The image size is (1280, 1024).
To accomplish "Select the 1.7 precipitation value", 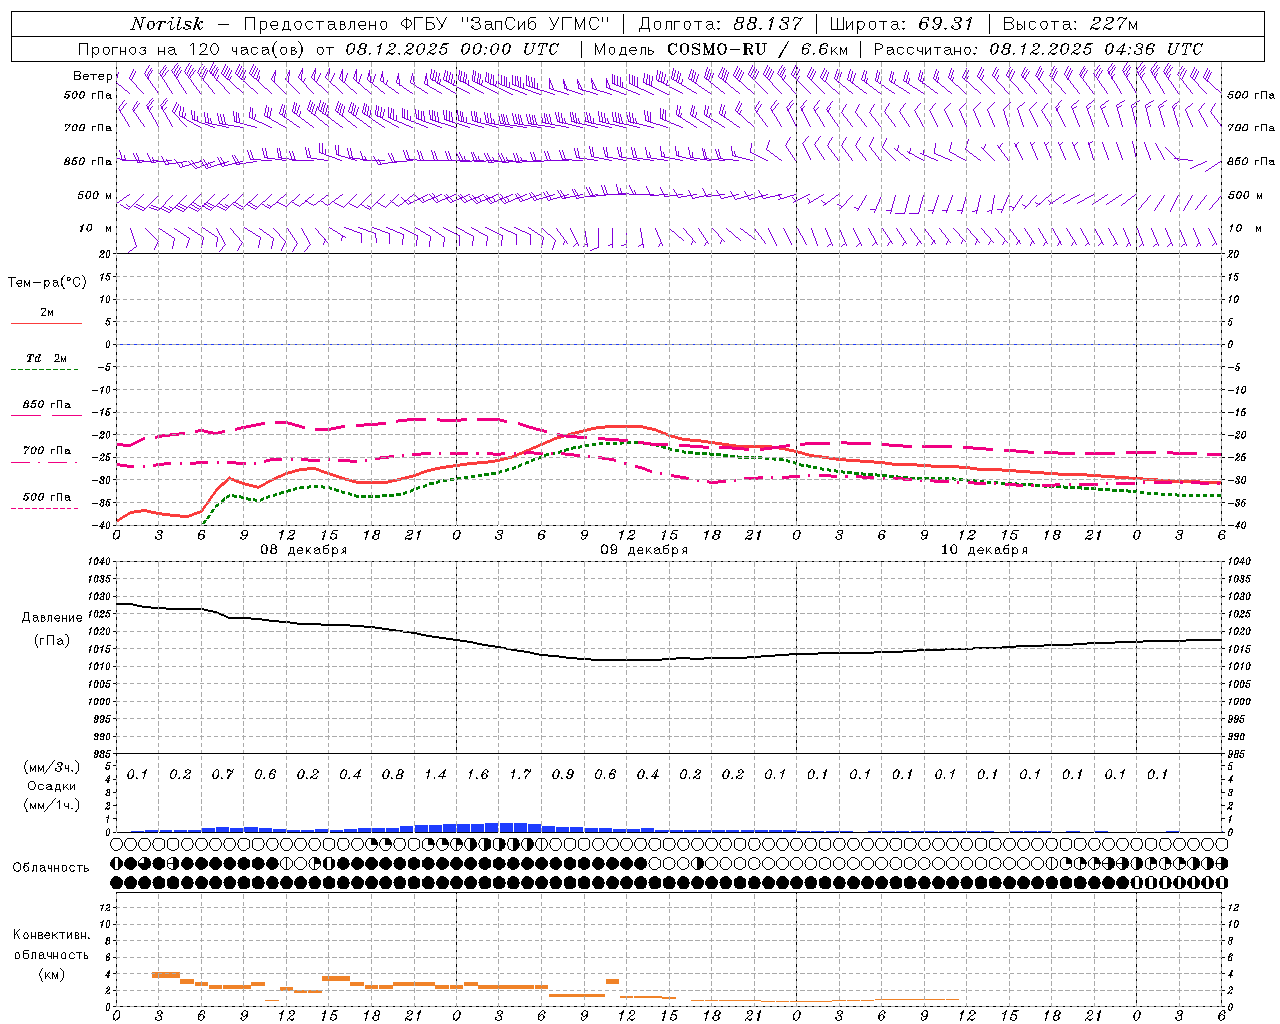I will (x=520, y=775).
